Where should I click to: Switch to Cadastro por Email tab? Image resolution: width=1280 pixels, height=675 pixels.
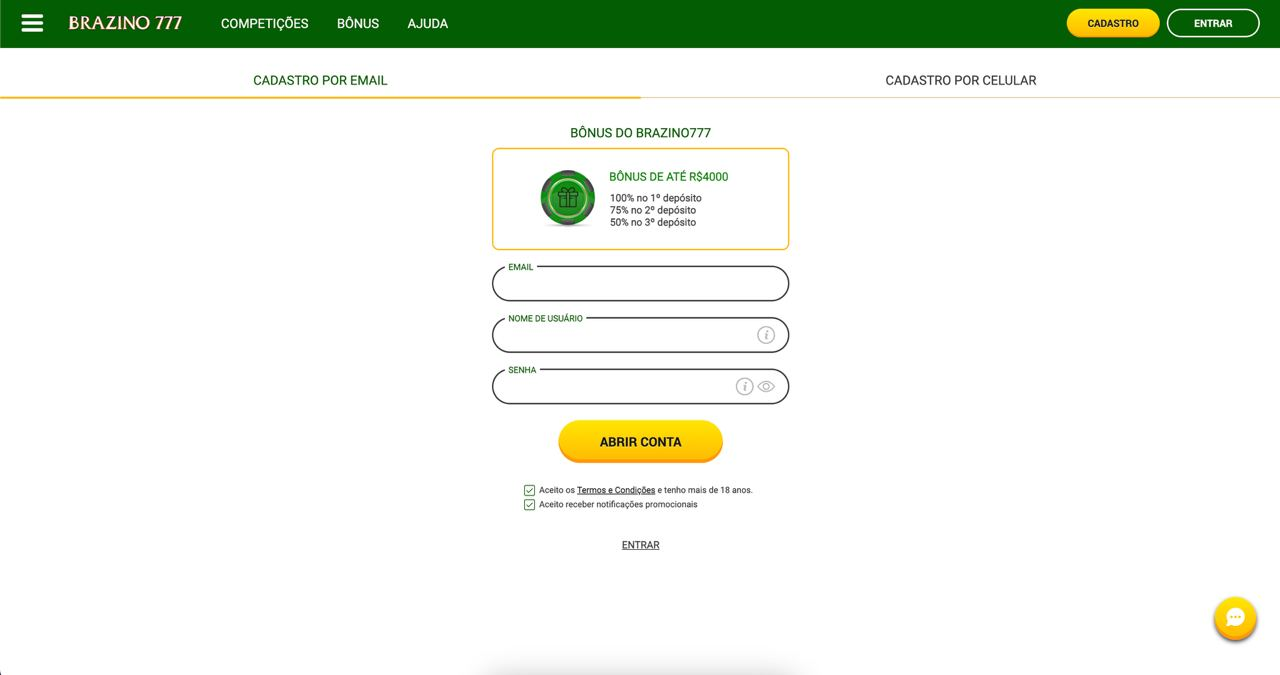pyautogui.click(x=320, y=80)
